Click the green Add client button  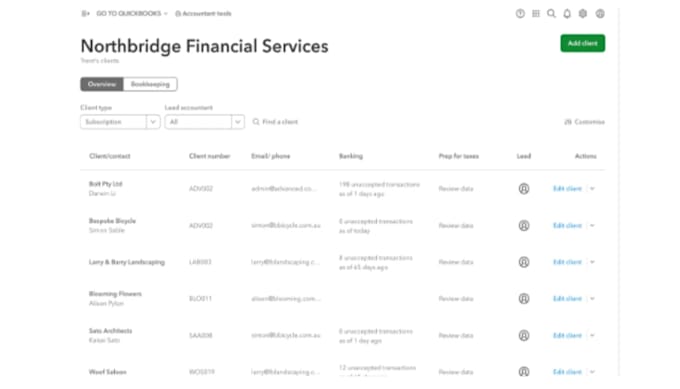582,43
